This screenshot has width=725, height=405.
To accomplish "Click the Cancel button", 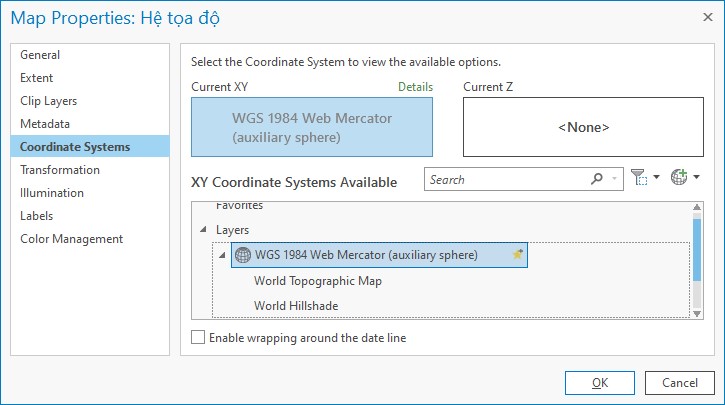I will [680, 383].
